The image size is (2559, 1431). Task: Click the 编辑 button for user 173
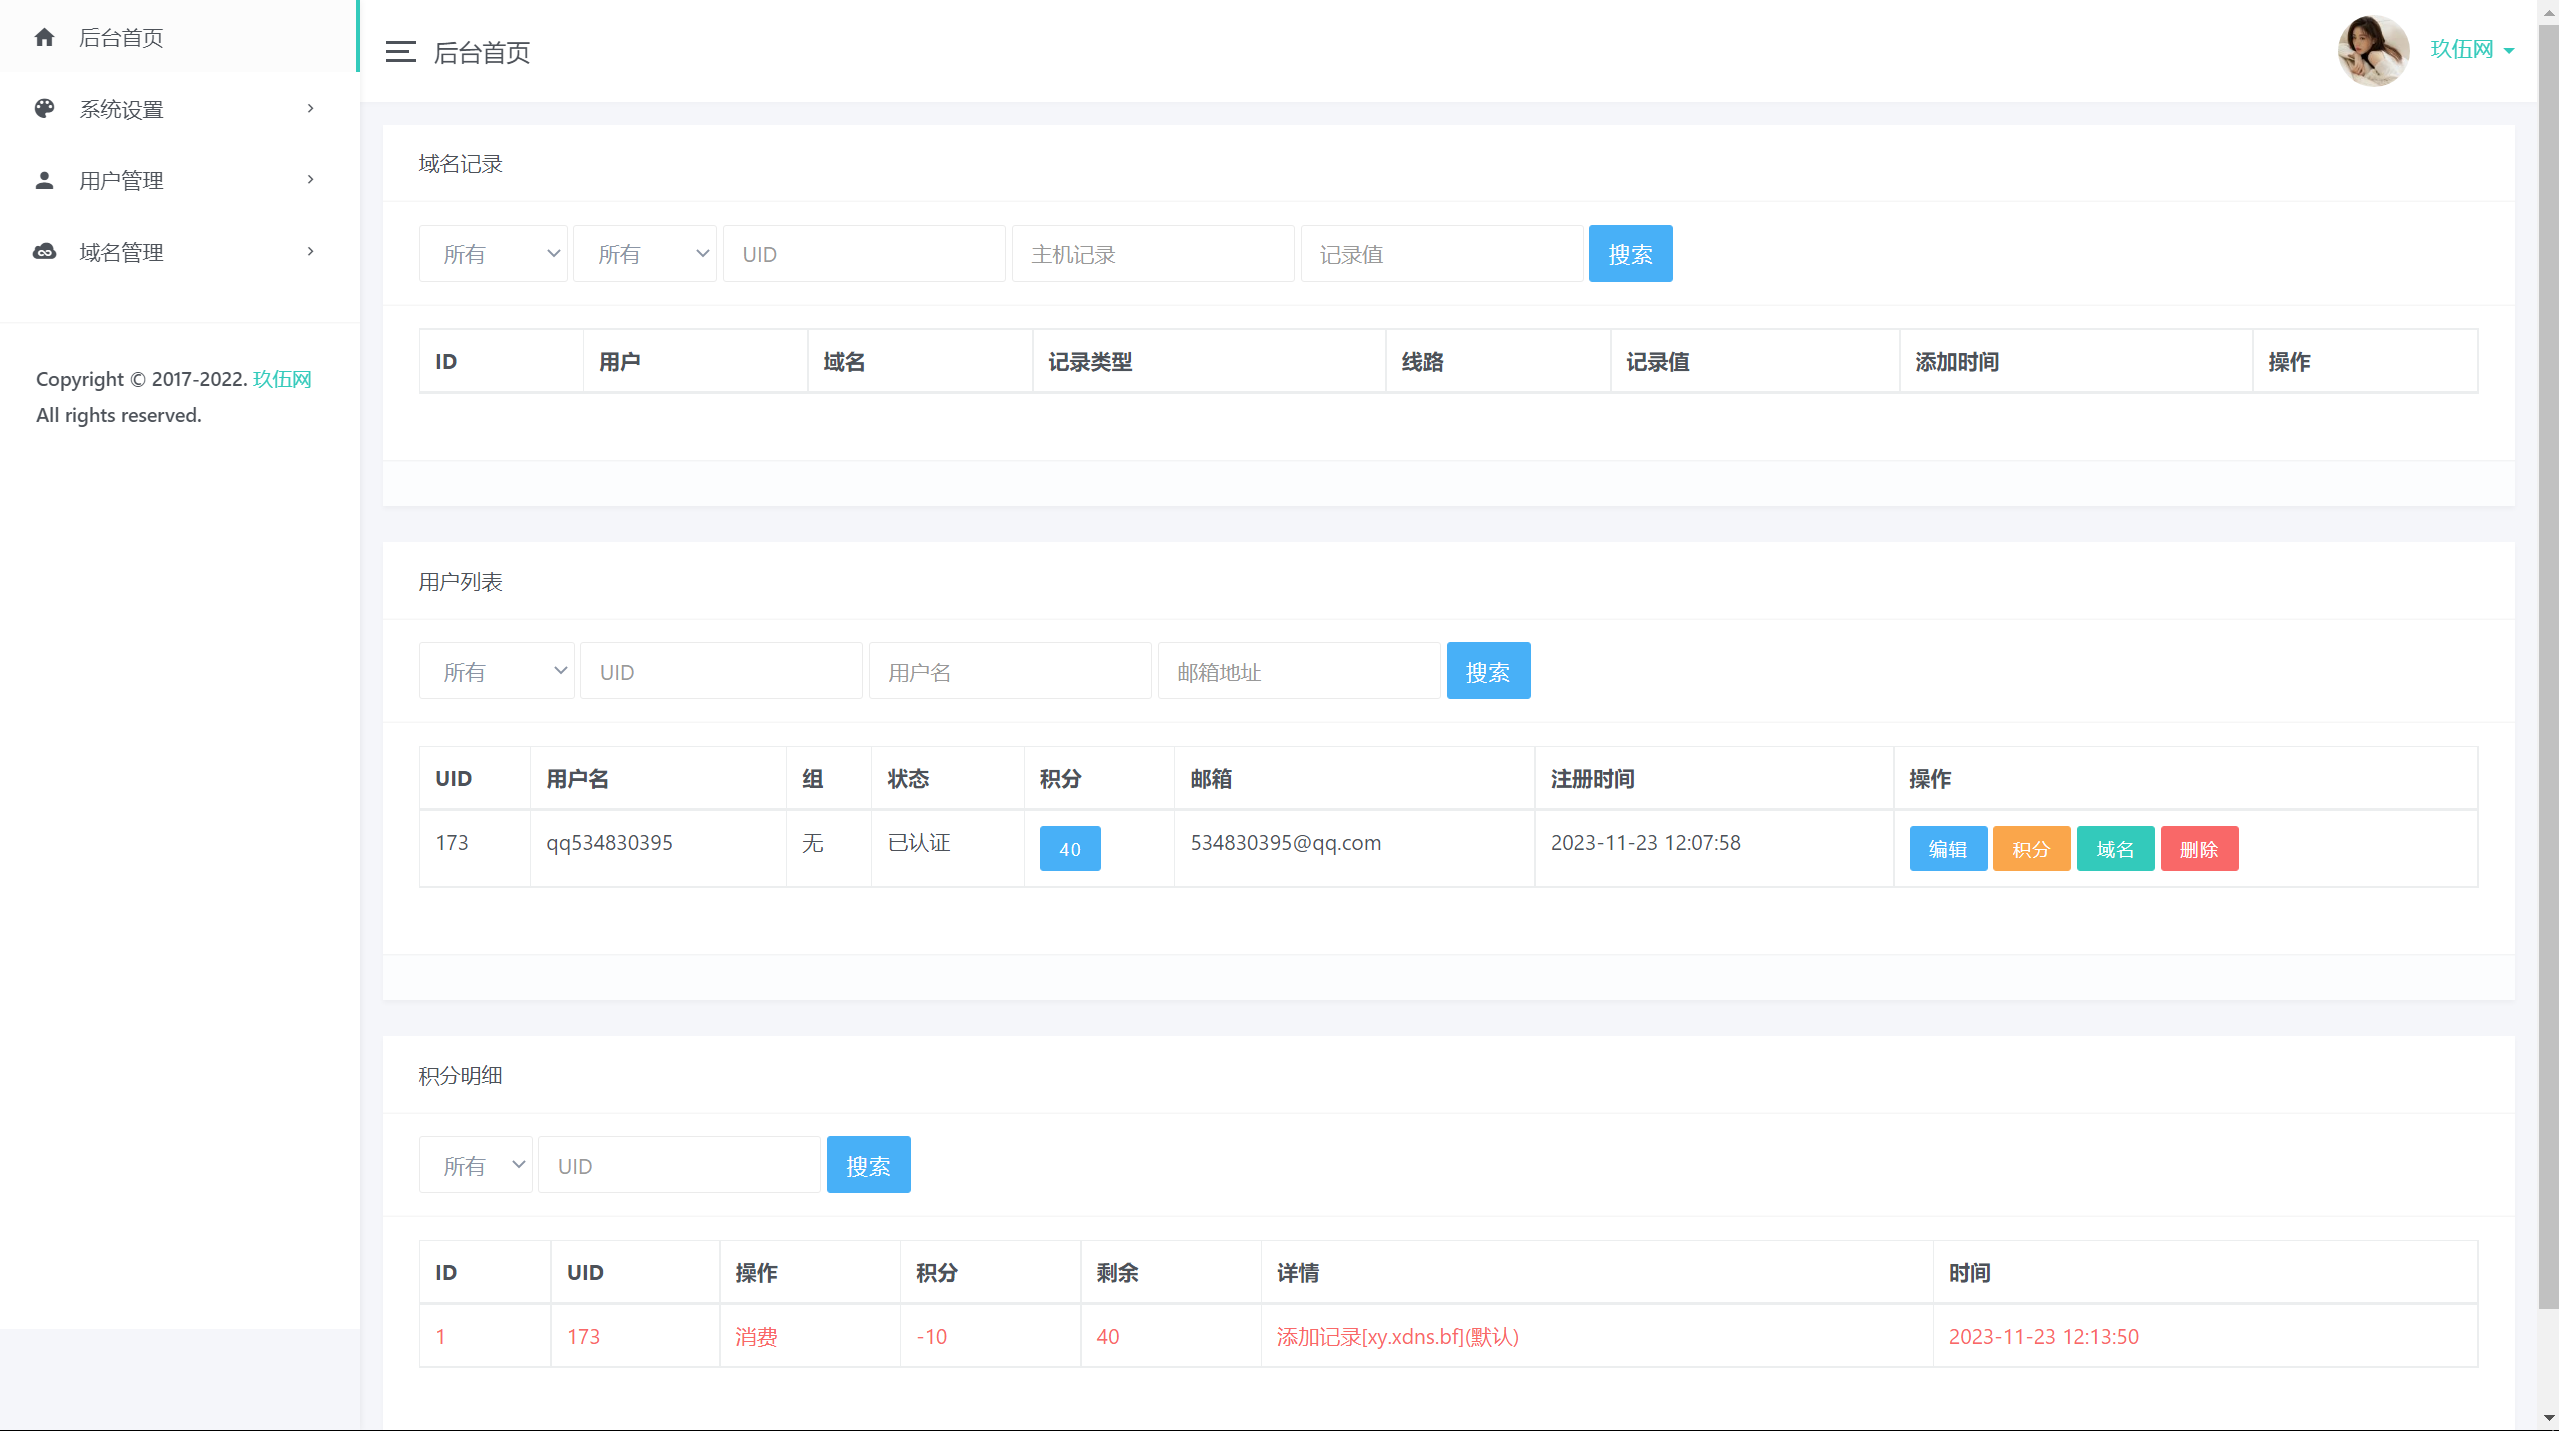pyautogui.click(x=1947, y=849)
